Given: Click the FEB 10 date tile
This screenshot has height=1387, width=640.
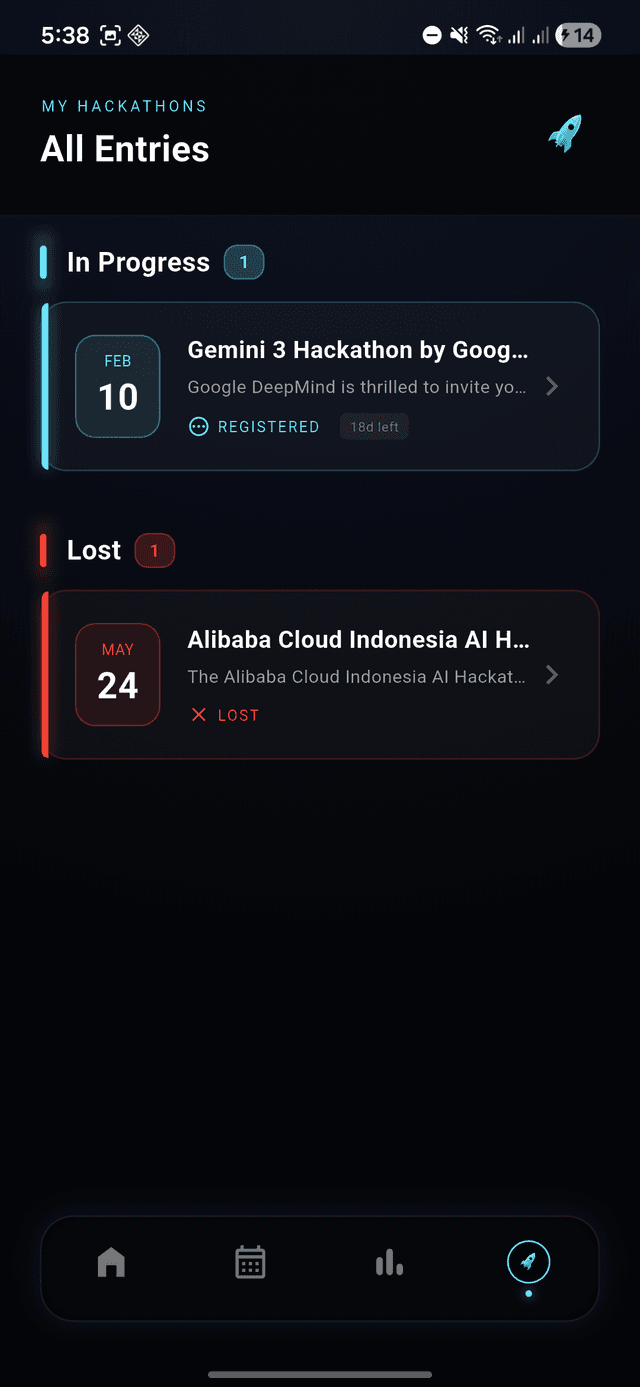Looking at the screenshot, I should pyautogui.click(x=117, y=386).
